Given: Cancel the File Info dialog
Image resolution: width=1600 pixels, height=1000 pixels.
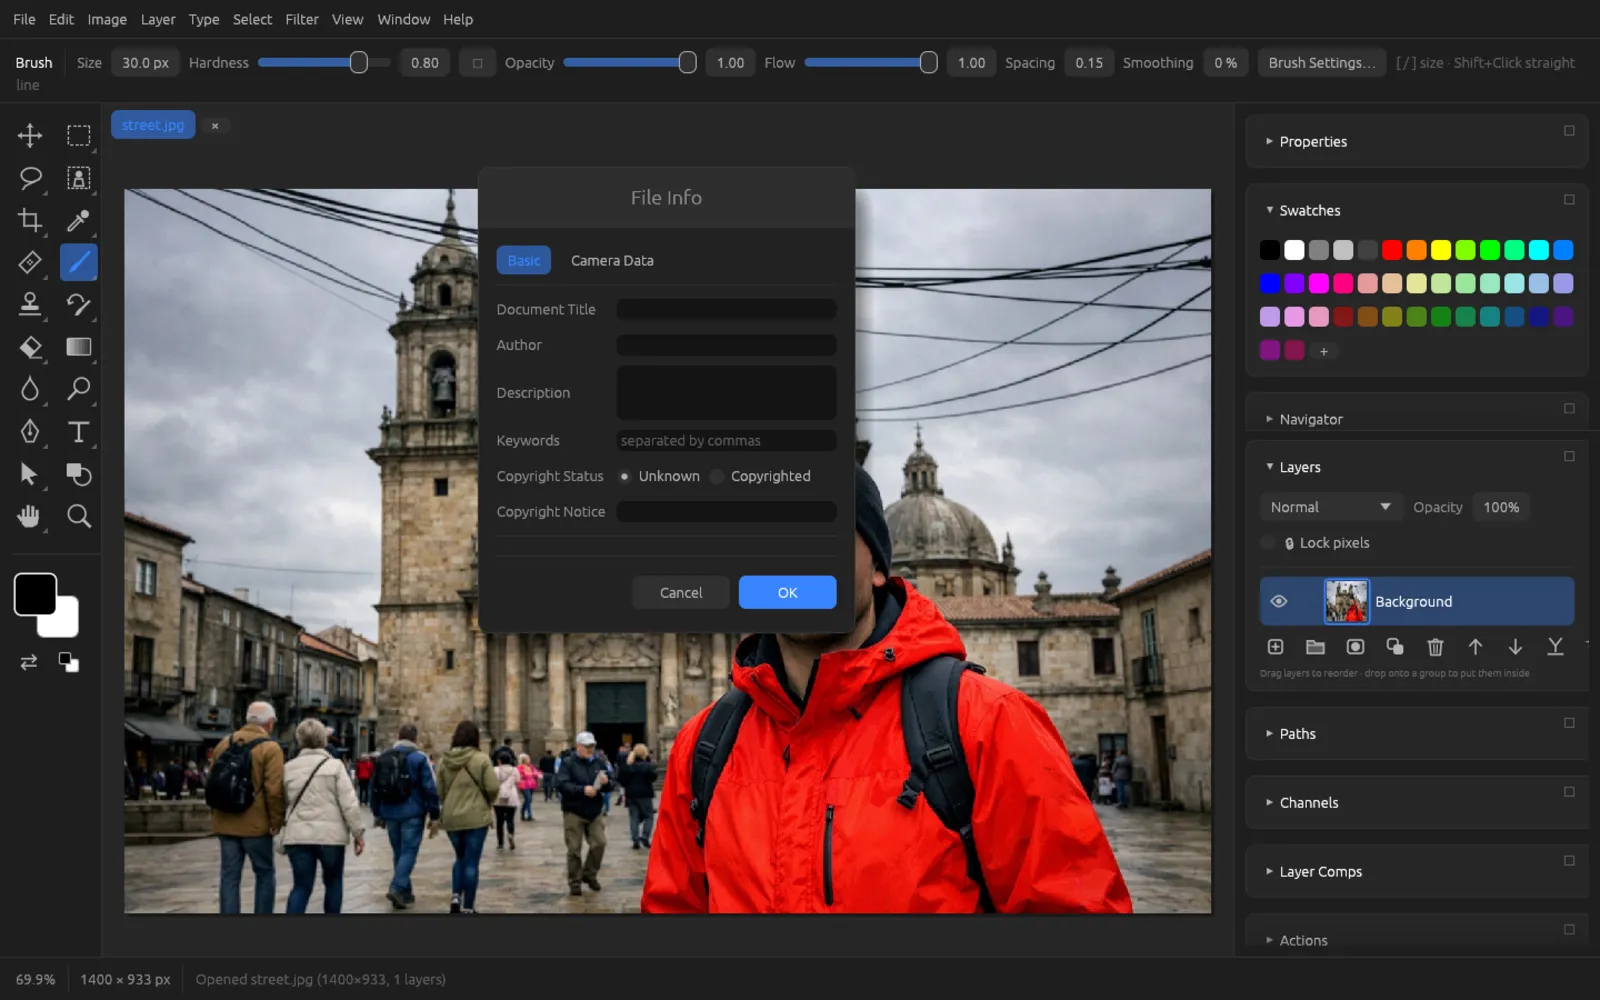Looking at the screenshot, I should [x=681, y=592].
